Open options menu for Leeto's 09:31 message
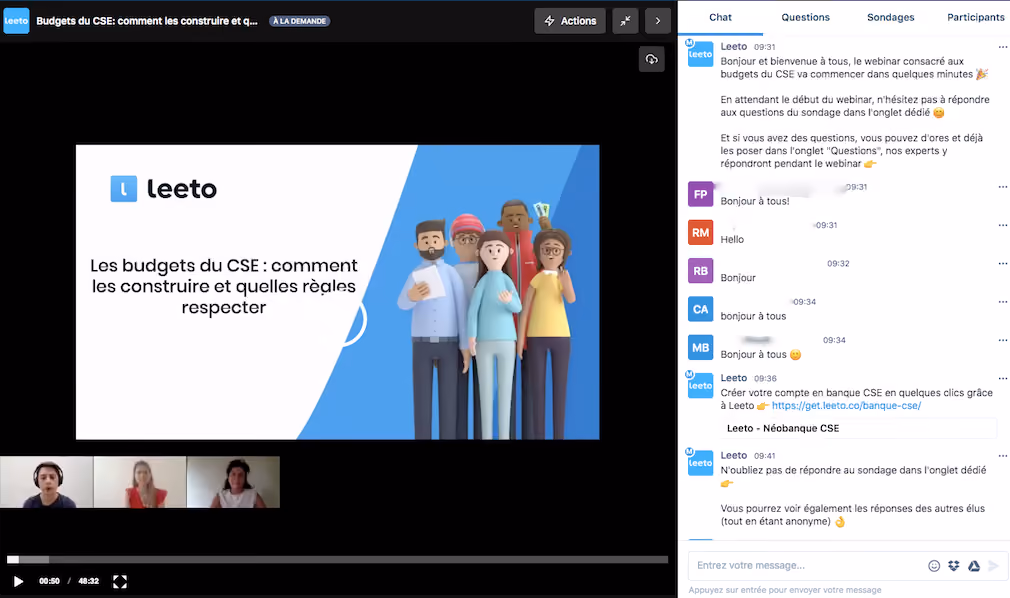Image resolution: width=1010 pixels, height=598 pixels. pyautogui.click(x=1002, y=46)
